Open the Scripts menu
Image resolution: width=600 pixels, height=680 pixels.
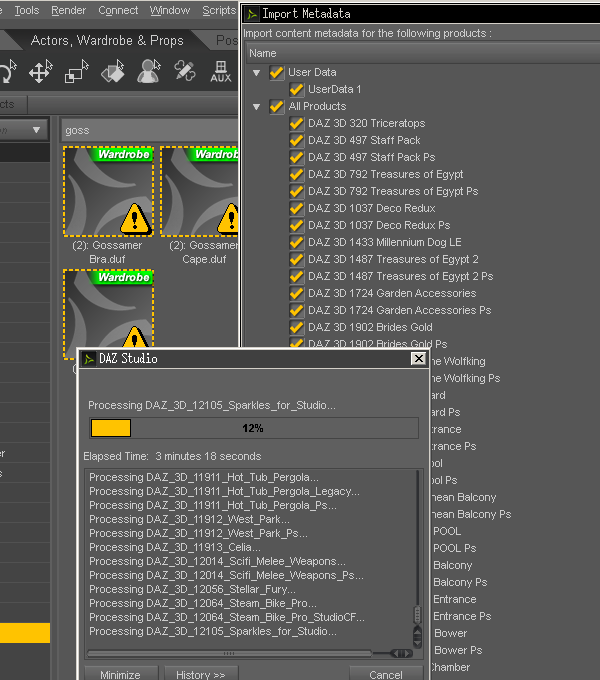point(219,10)
